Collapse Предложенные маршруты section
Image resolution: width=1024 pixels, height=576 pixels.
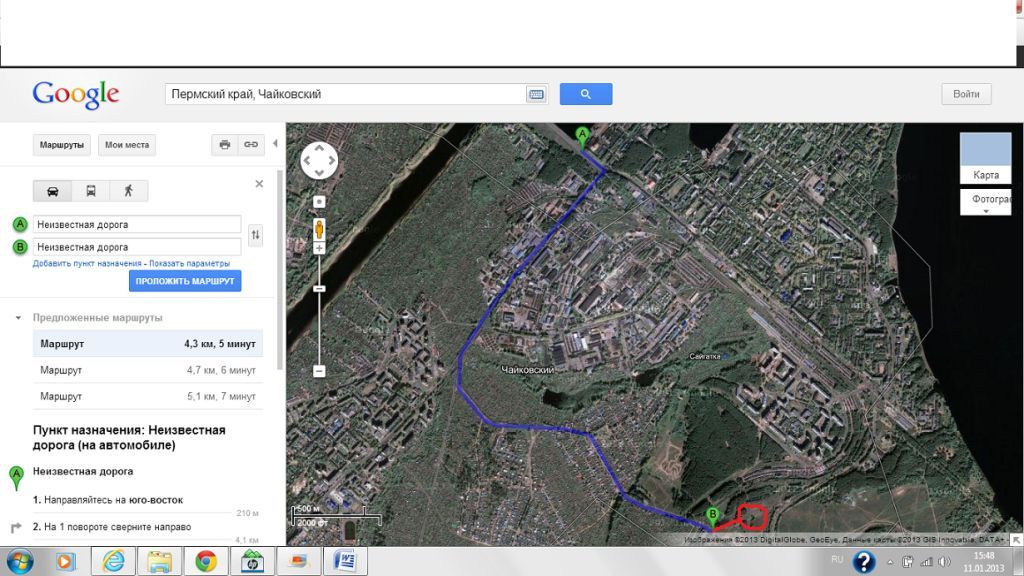18,318
